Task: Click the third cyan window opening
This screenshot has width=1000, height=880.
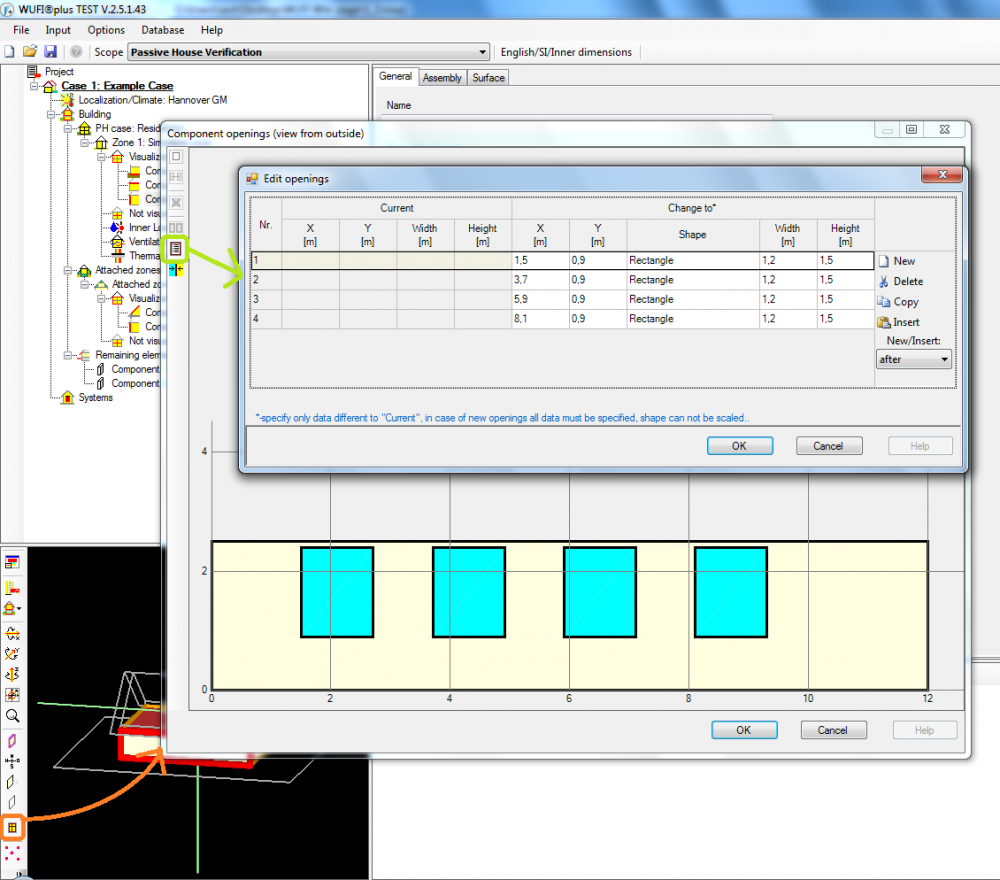Action: (600, 592)
